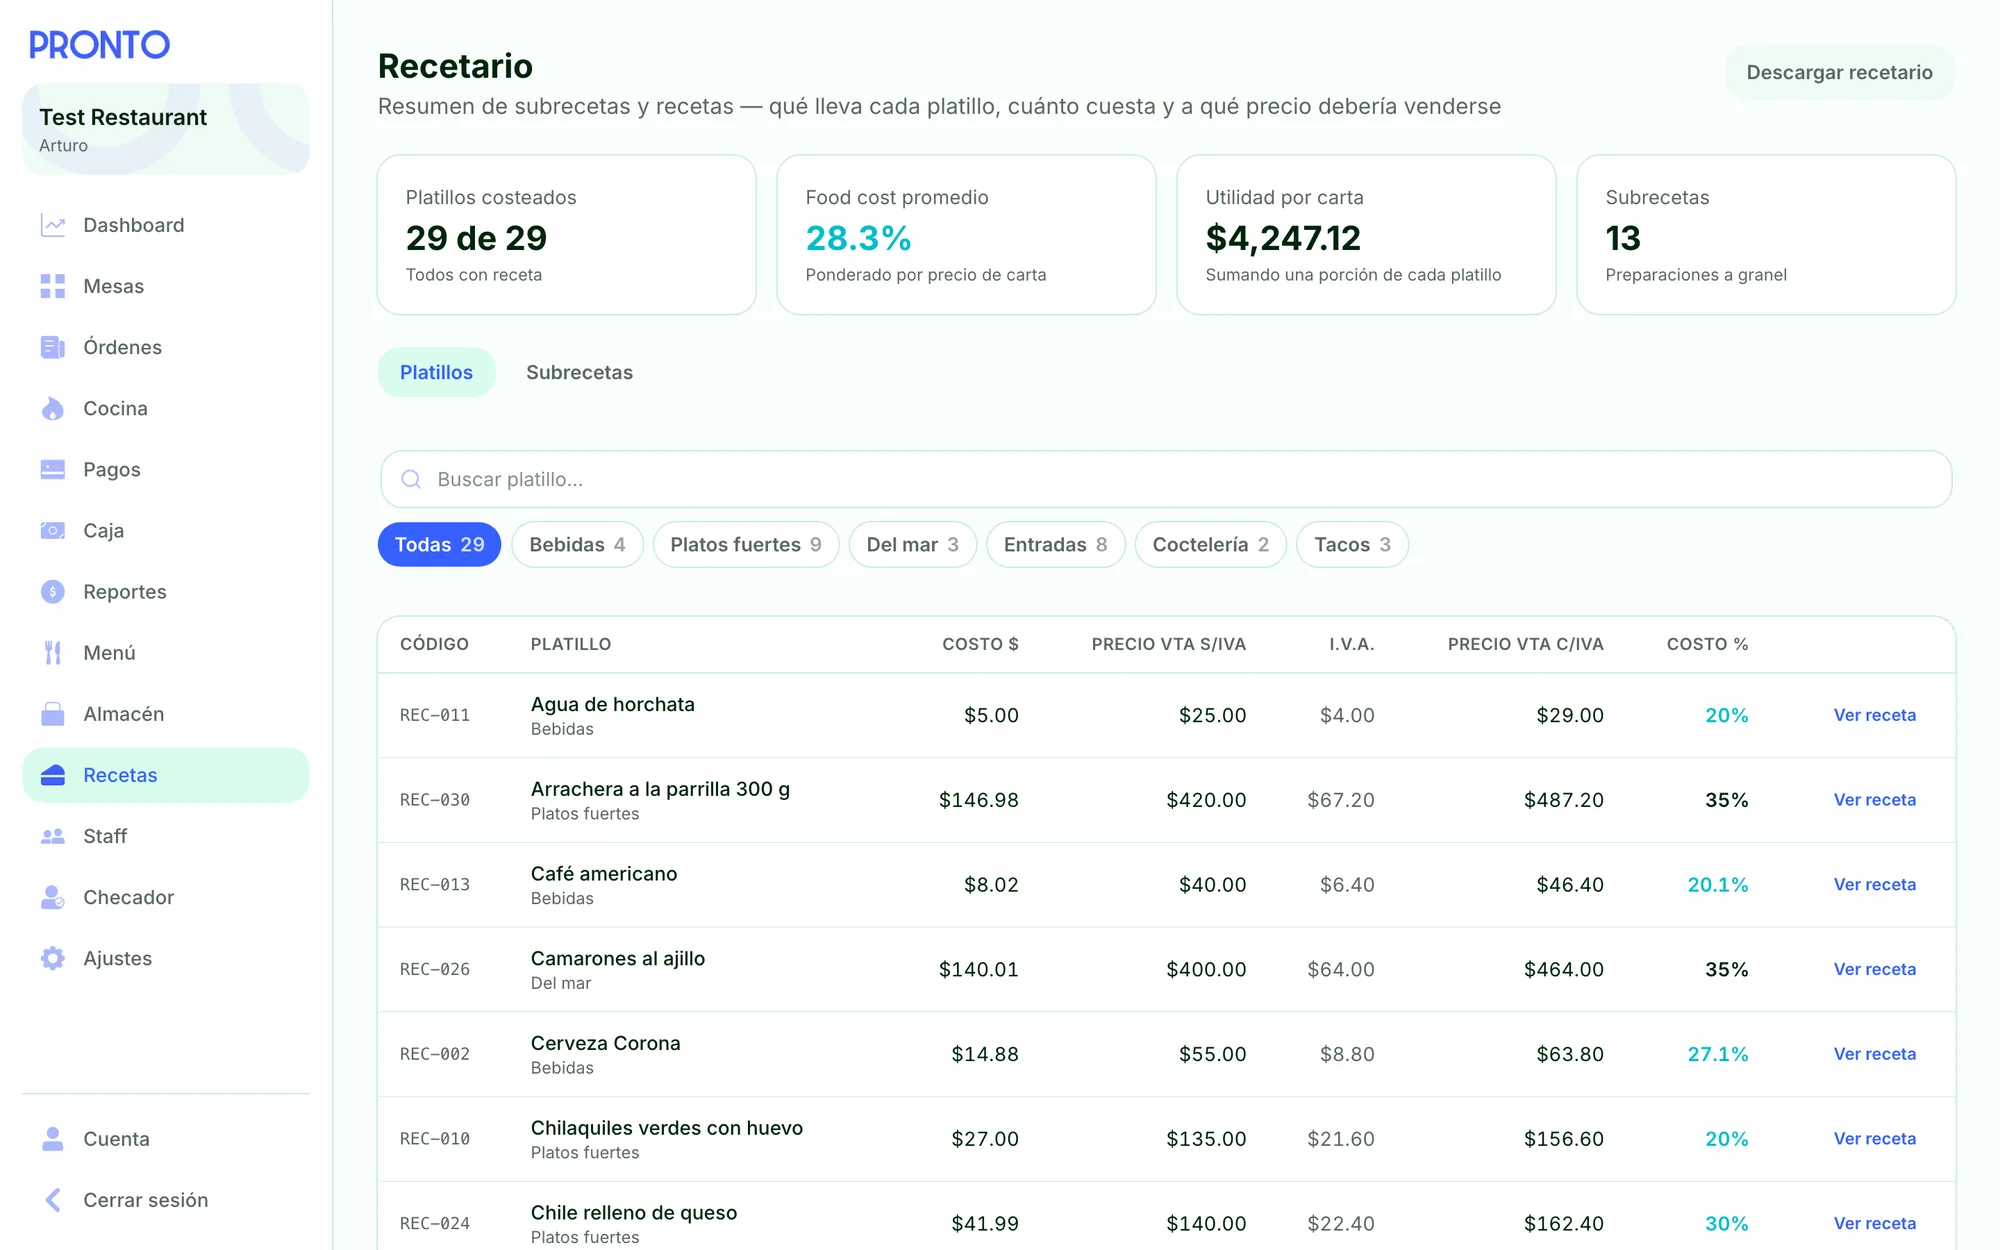Image resolution: width=2000 pixels, height=1250 pixels.
Task: Switch to the Subrecetas tab
Action: pos(579,372)
